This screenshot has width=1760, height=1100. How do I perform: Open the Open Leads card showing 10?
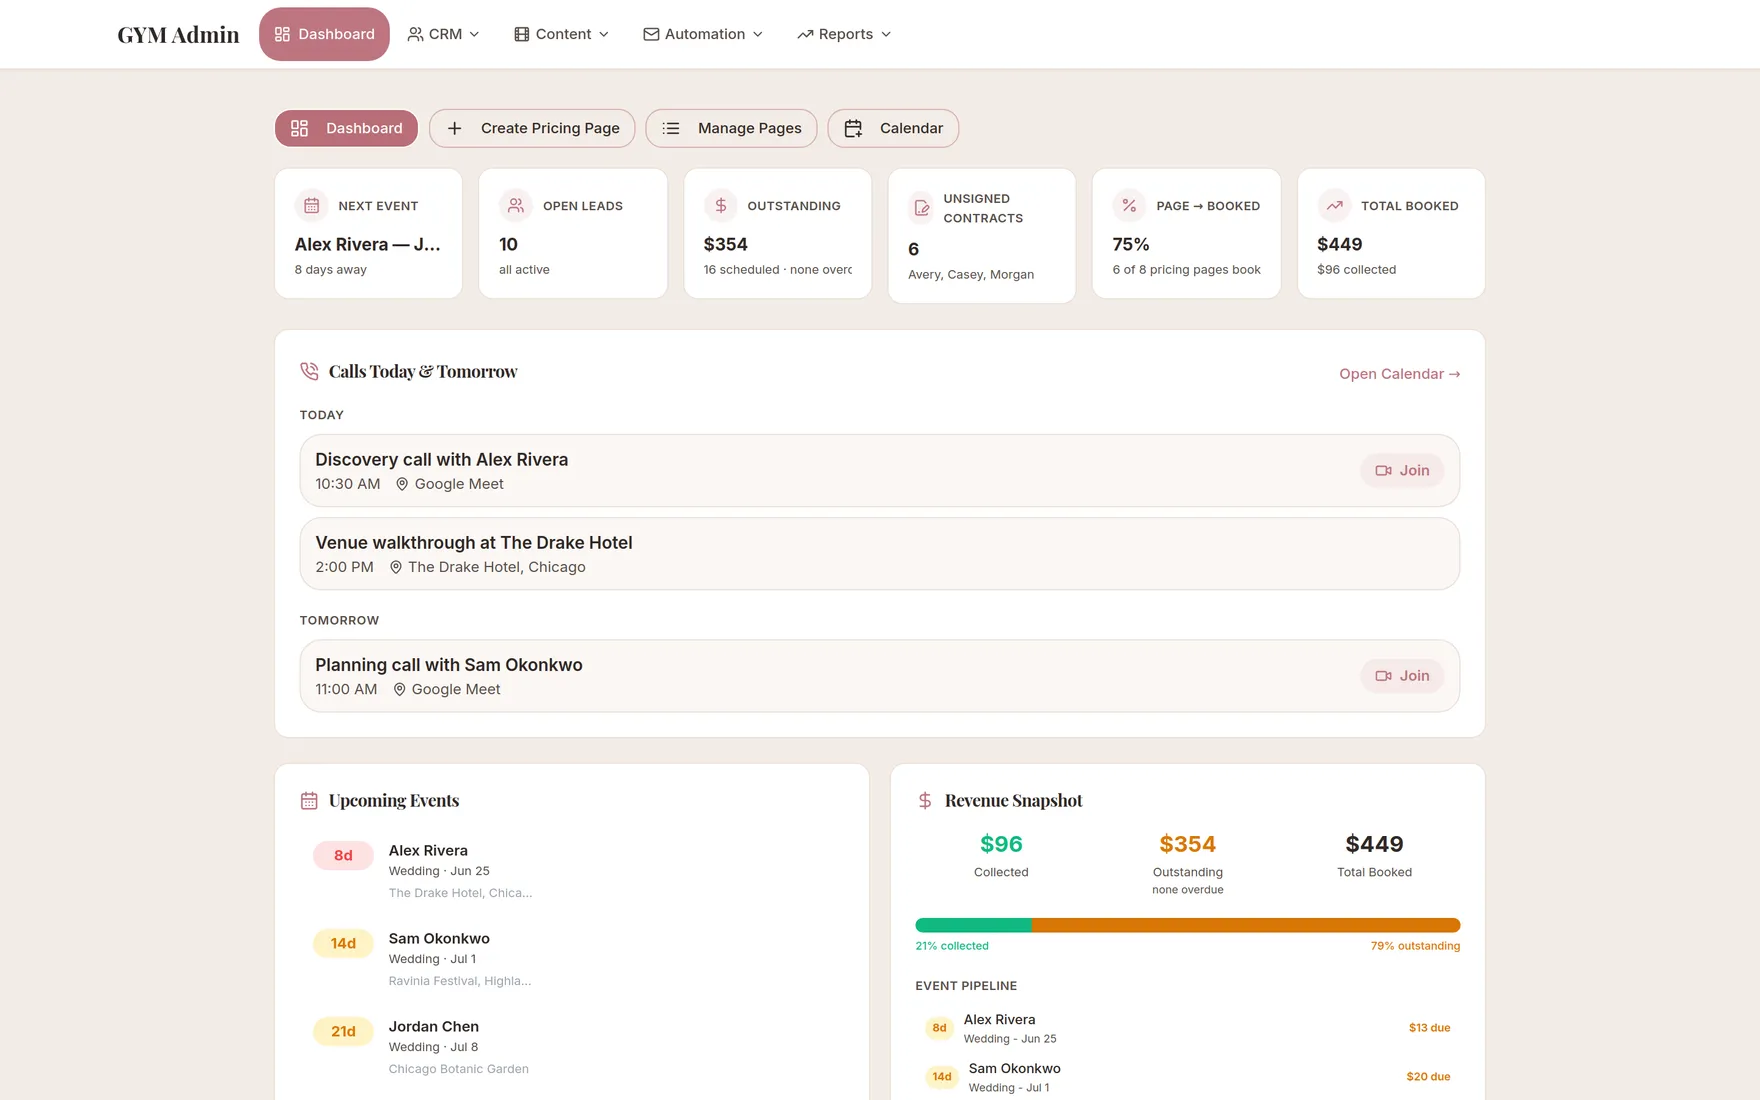coord(573,233)
